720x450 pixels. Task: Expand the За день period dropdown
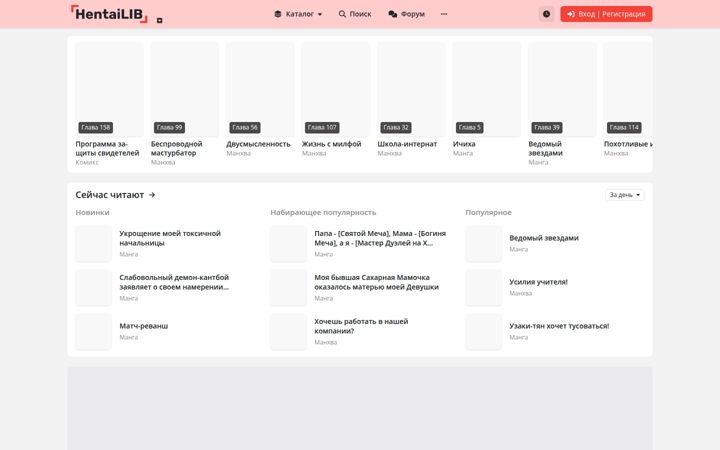(x=624, y=195)
